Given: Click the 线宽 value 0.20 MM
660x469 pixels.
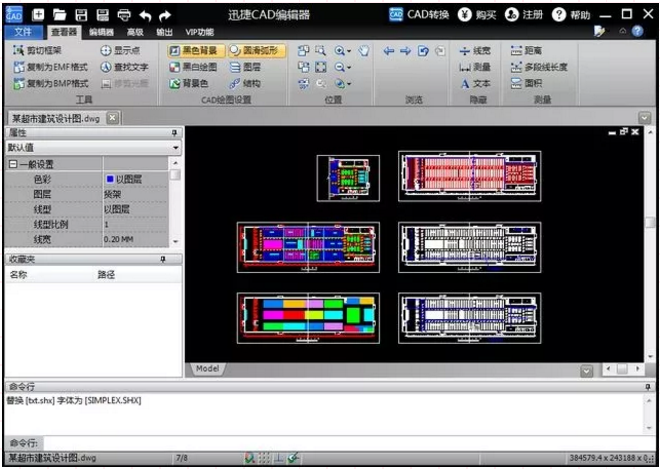Looking at the screenshot, I should click(x=119, y=240).
